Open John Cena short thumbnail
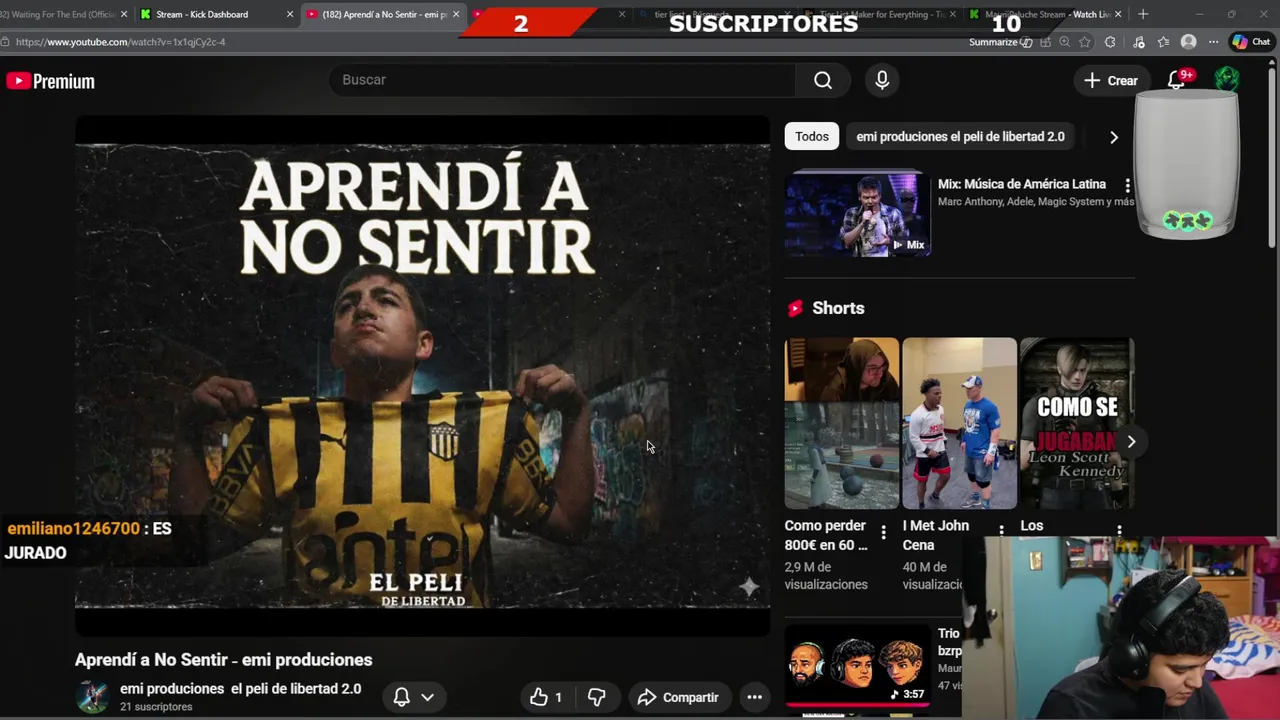Screen dimensions: 1280x720 [x=959, y=424]
